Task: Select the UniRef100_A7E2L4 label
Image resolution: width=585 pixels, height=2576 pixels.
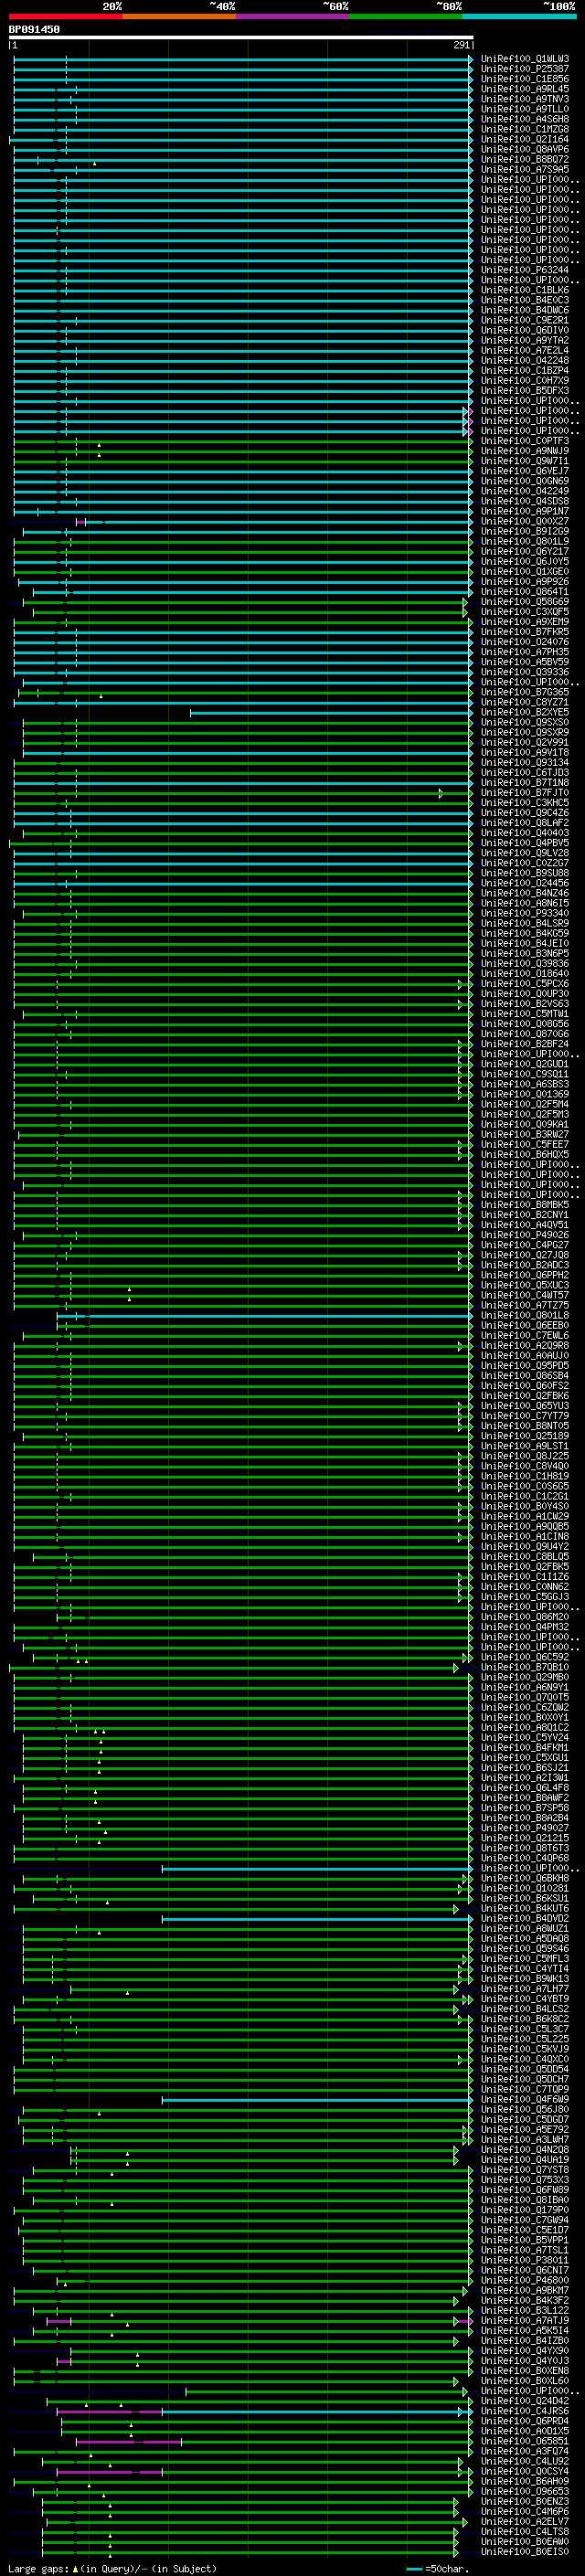Action: point(525,350)
